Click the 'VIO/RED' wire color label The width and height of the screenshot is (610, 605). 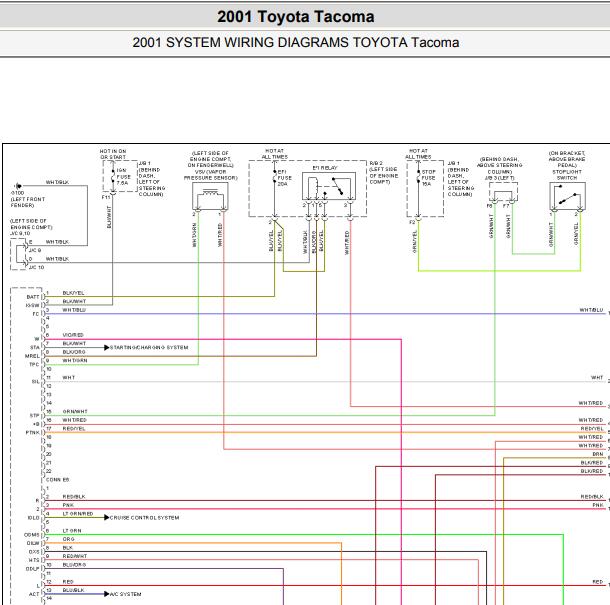coord(73,335)
